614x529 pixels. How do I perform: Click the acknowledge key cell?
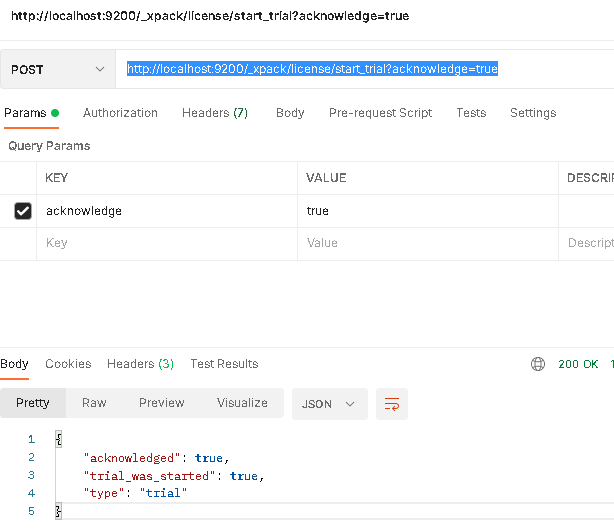(167, 211)
